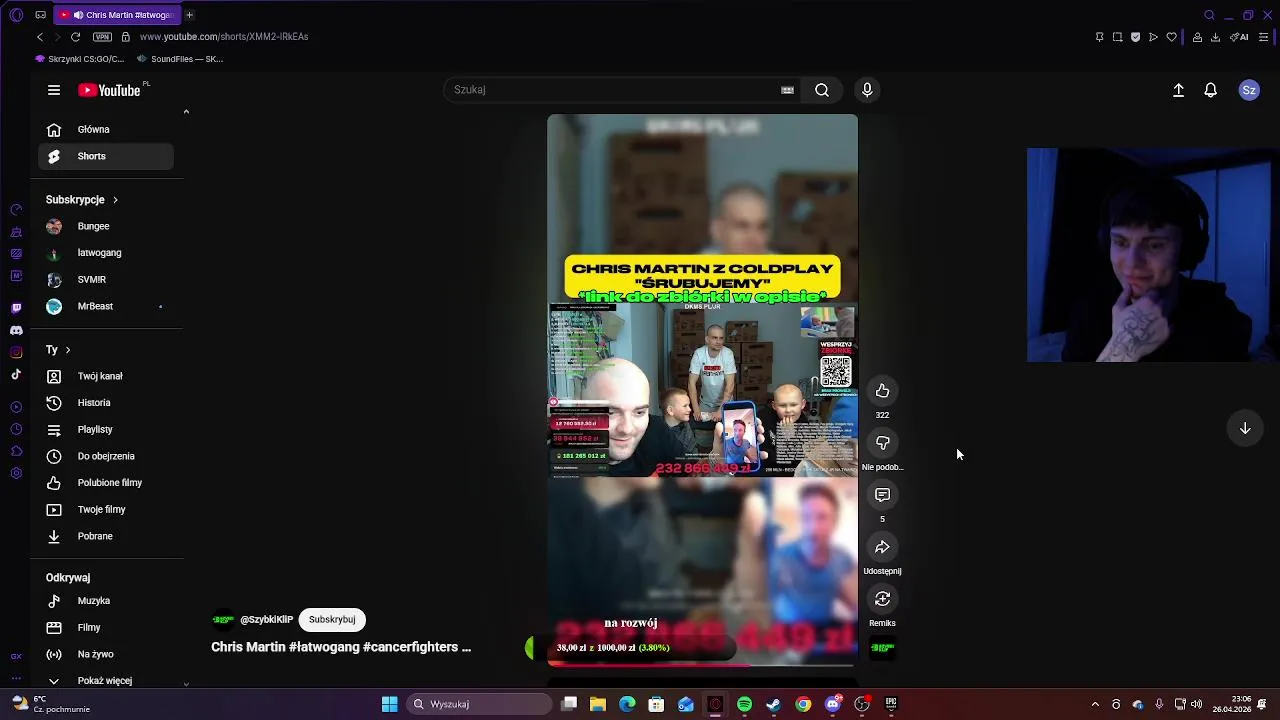
Task: Toggle the VPN badge in address bar
Action: point(102,37)
